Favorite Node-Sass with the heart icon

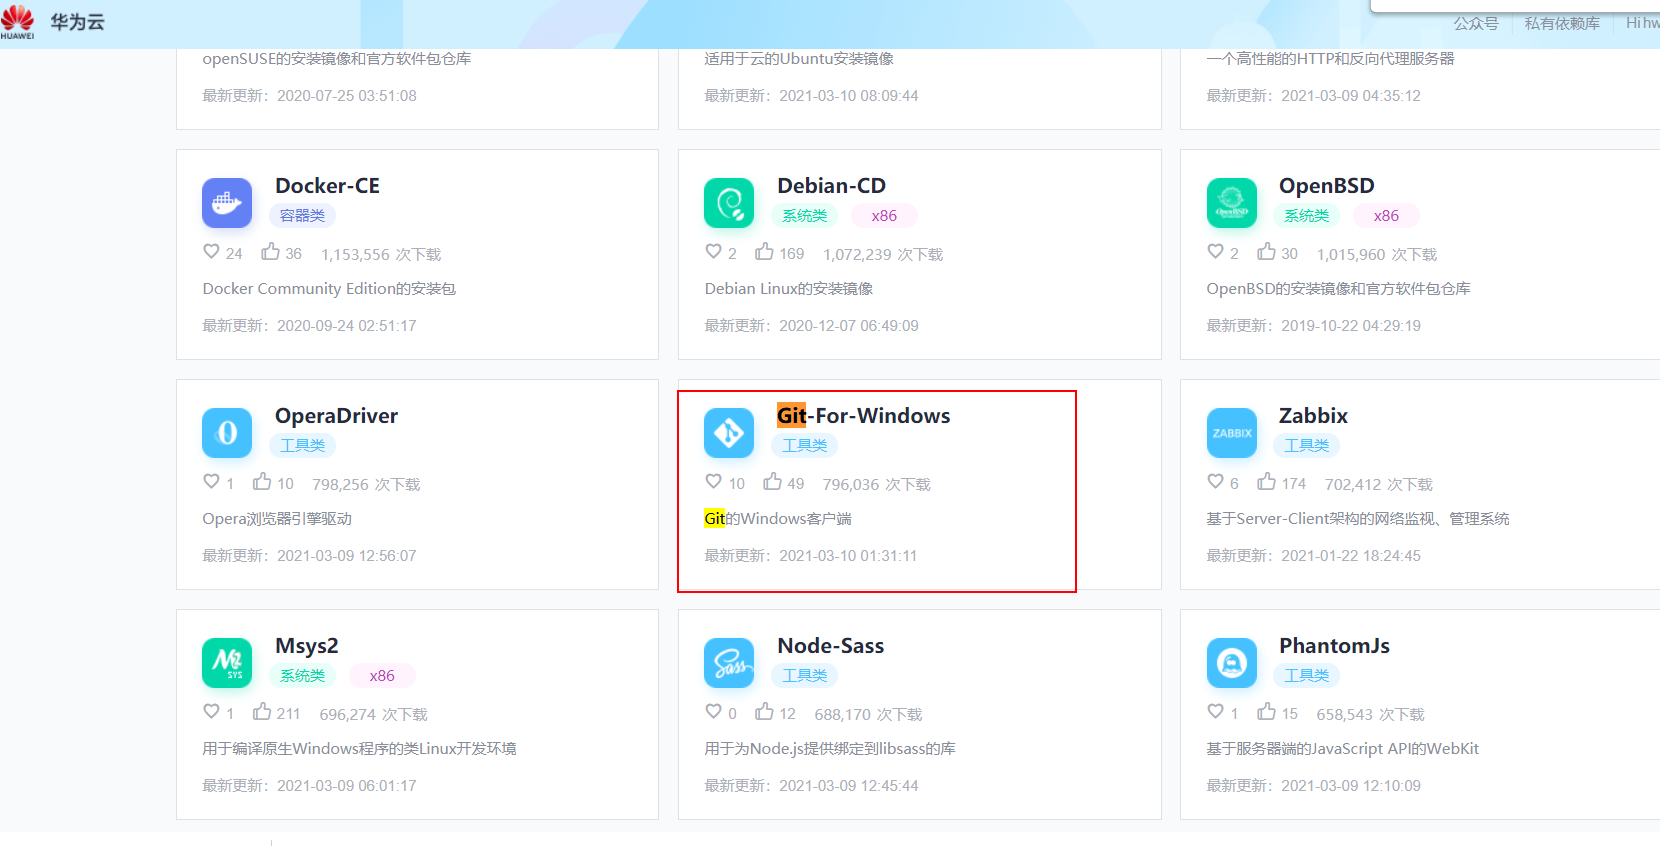pyautogui.click(x=713, y=712)
